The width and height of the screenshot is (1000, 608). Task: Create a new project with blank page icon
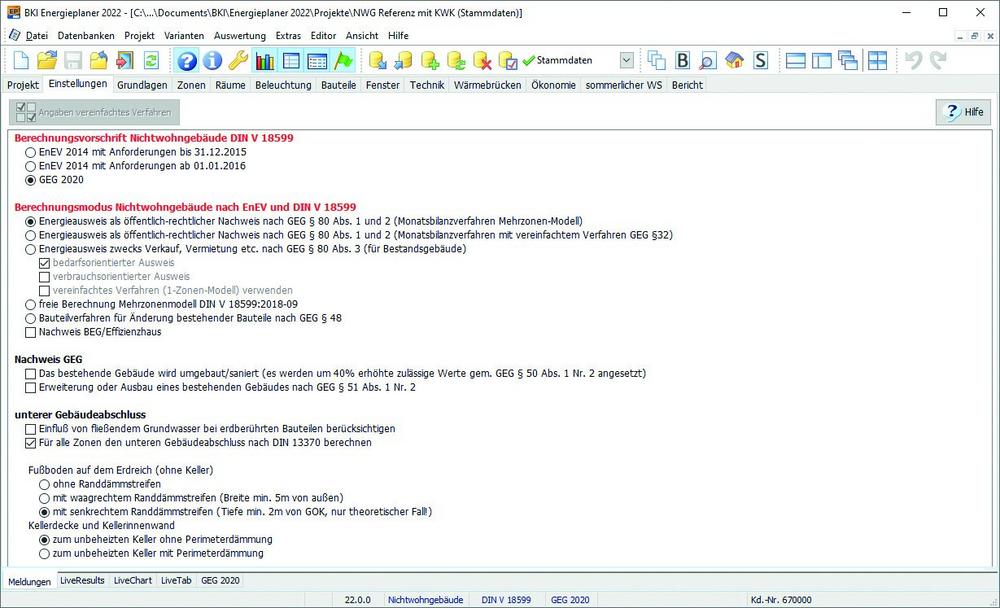click(x=21, y=61)
